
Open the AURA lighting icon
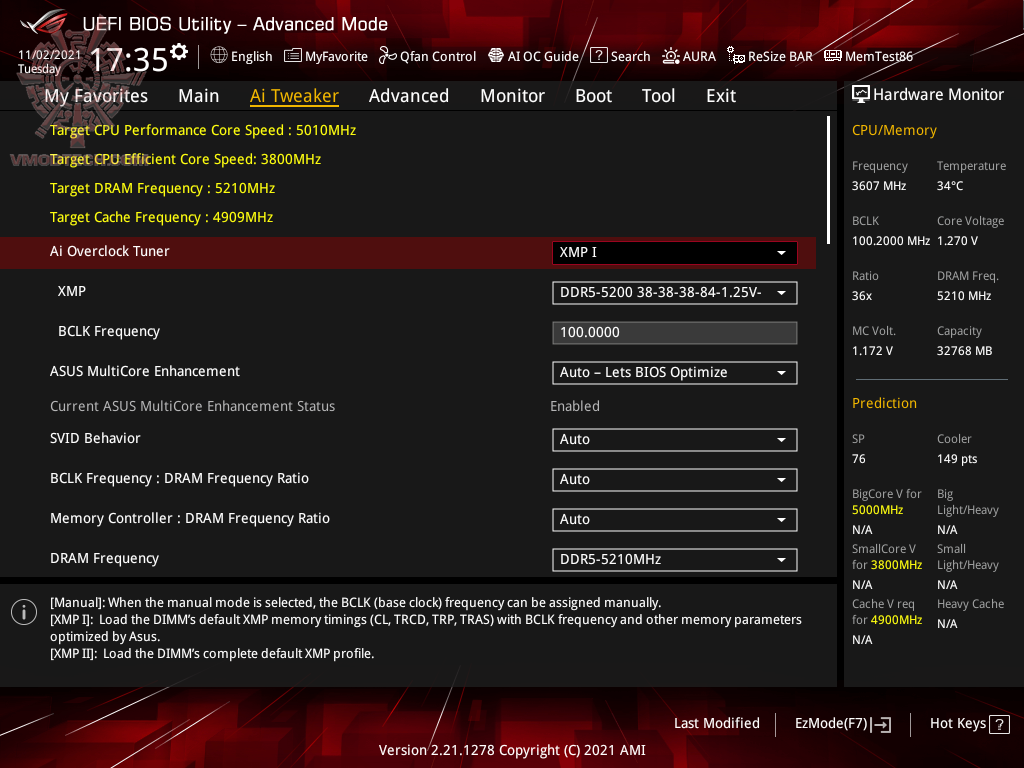(671, 56)
